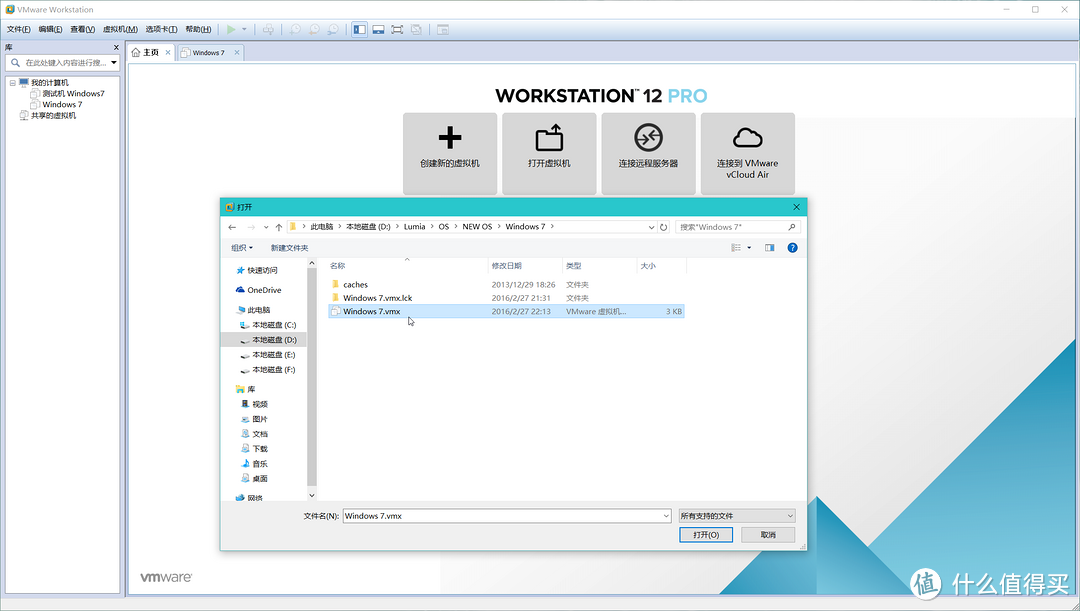1080x611 pixels.
Task: Select Windows 7 VM in library tree
Action: (x=62, y=105)
